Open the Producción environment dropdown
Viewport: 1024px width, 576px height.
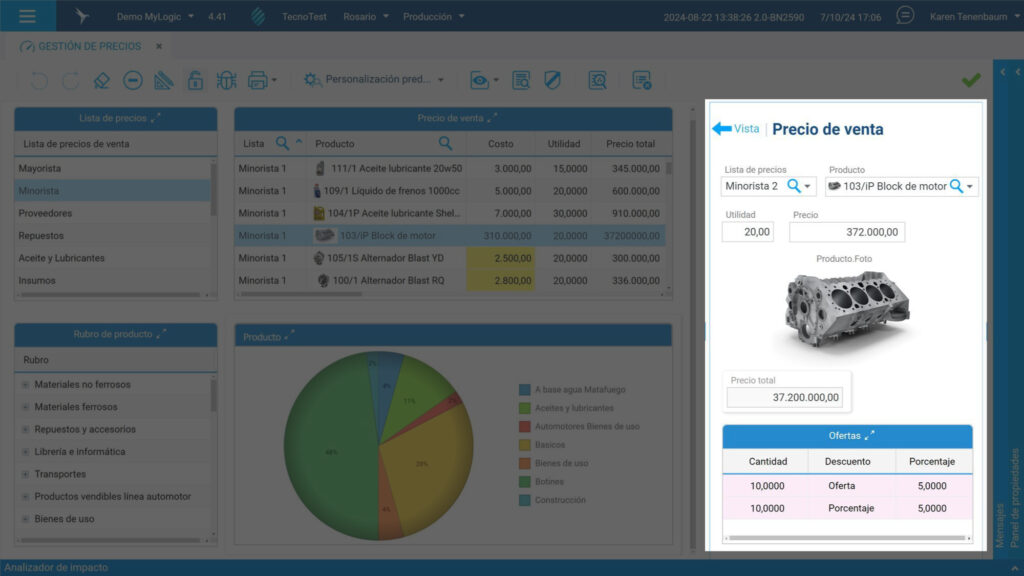(434, 16)
